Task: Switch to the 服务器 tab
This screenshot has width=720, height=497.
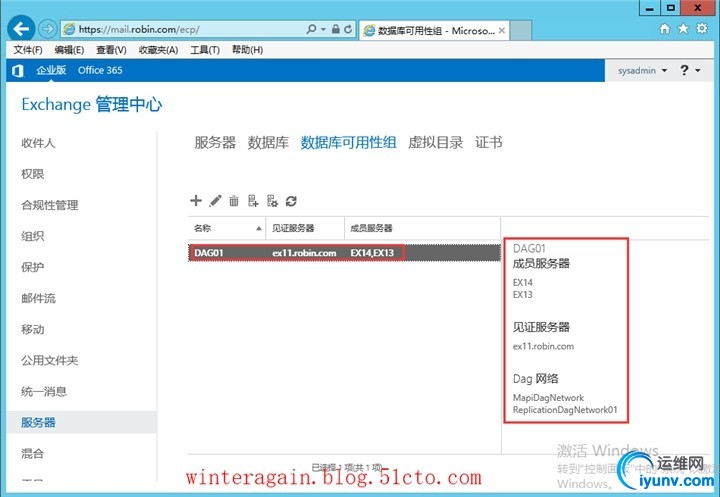Action: click(215, 142)
